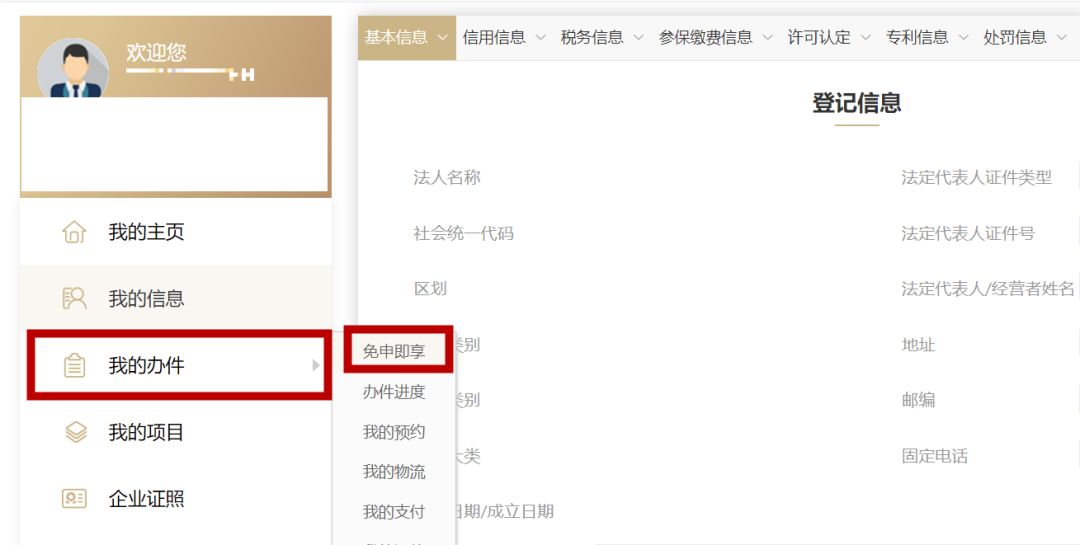Select 办件进度 in the submenu

coord(394,392)
